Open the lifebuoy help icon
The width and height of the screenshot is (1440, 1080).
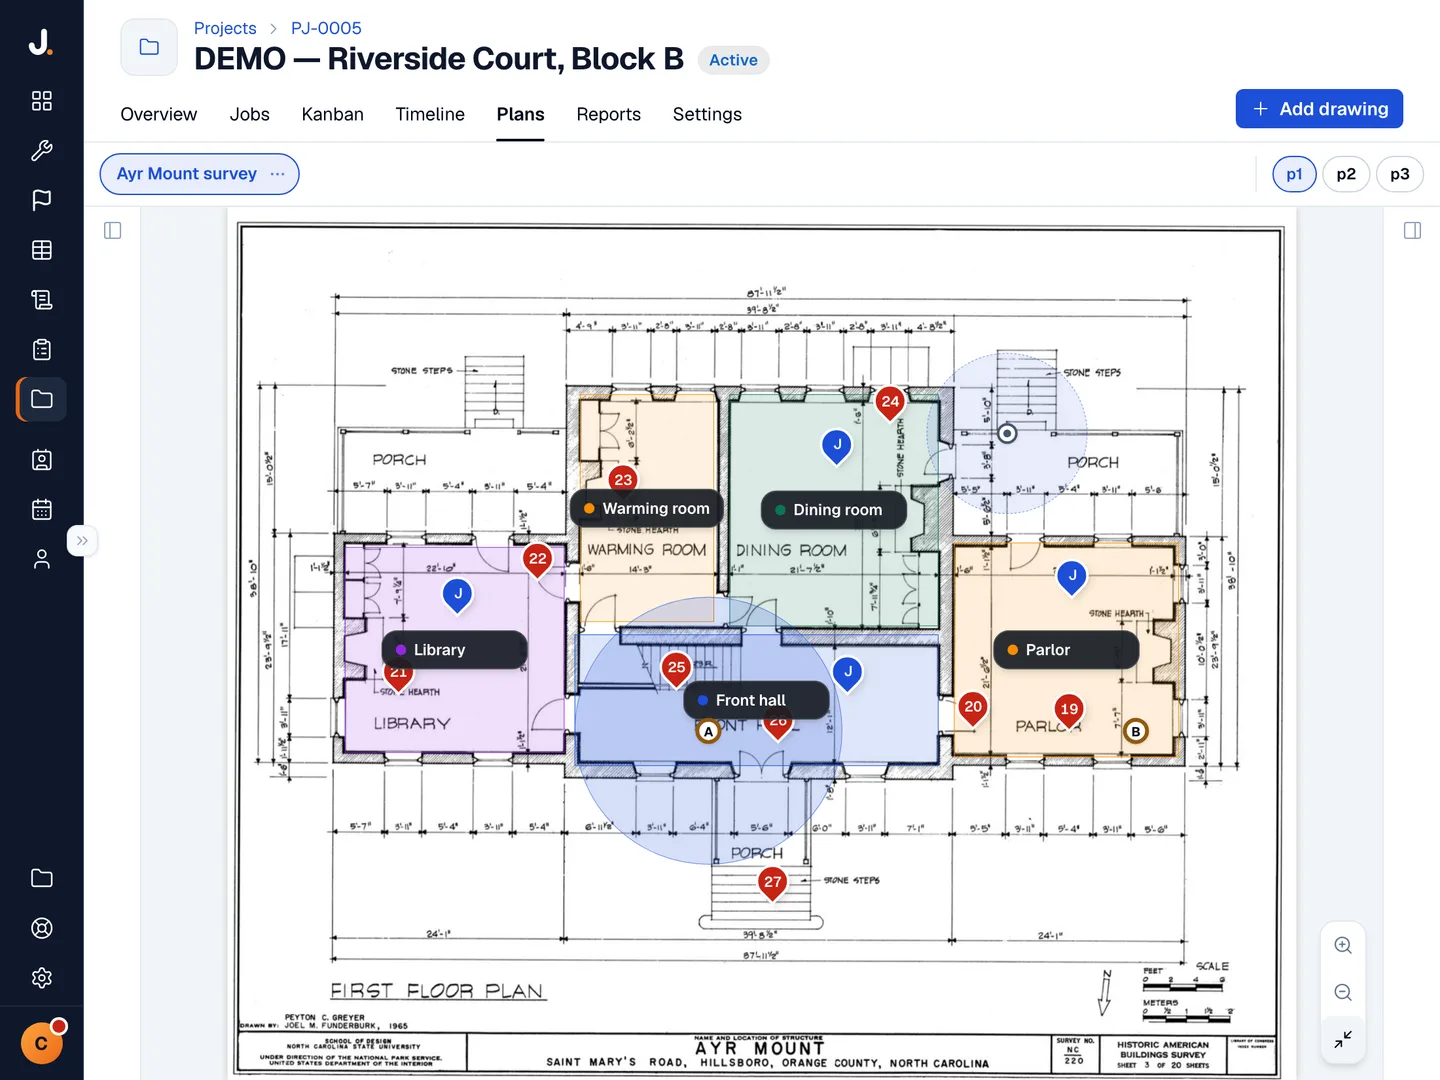coord(42,928)
